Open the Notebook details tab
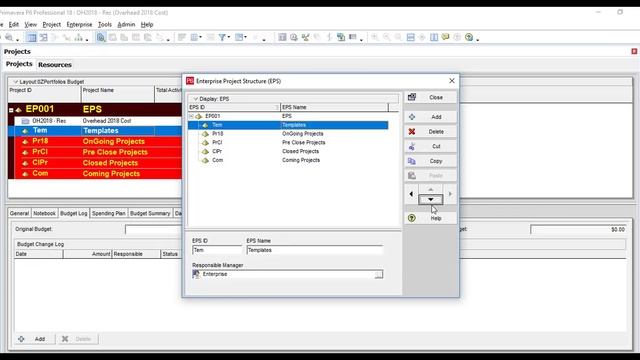The height and width of the screenshot is (360, 640). (x=44, y=213)
